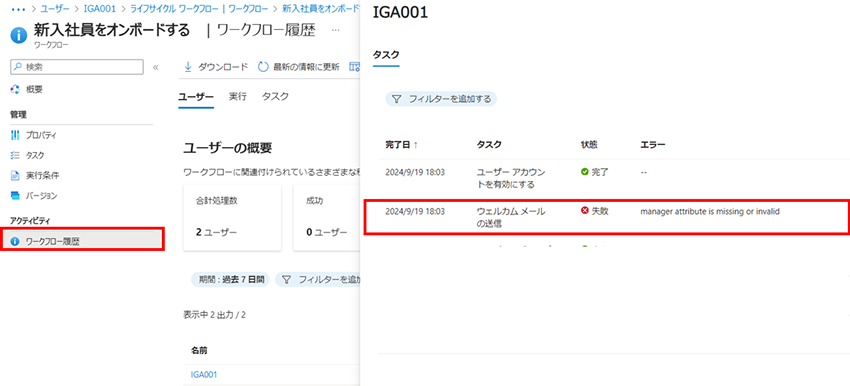Open タスク in the sidebar menu
This screenshot has width=850, height=386.
(35, 155)
